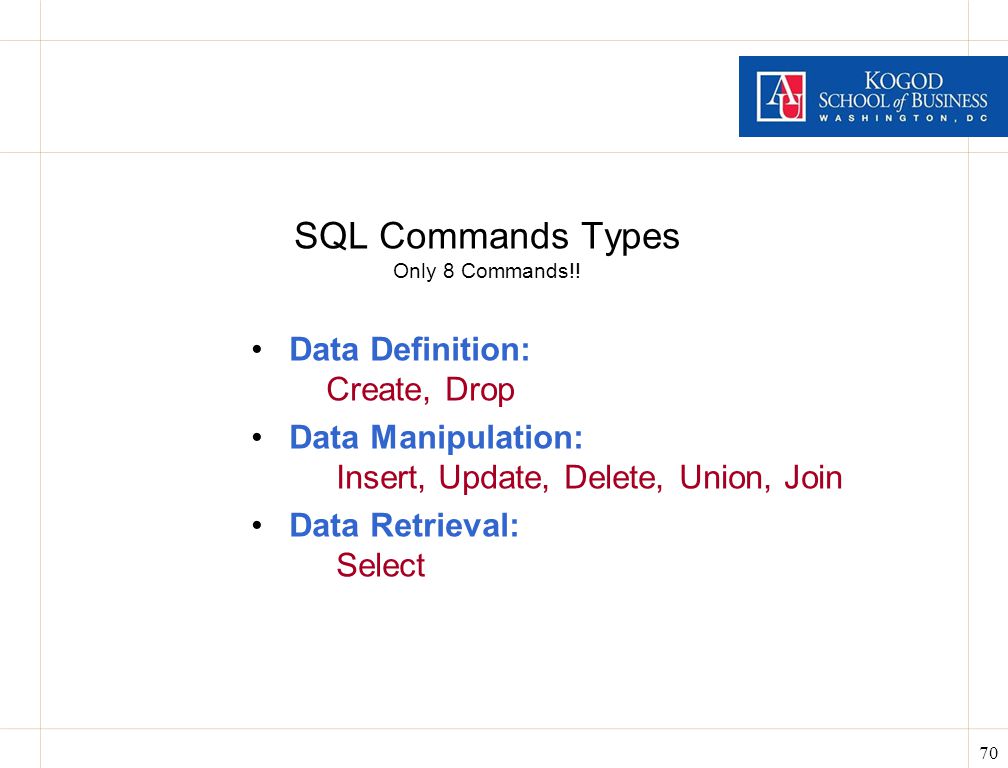Click the word Select
The image size is (1008, 768).
pos(381,566)
